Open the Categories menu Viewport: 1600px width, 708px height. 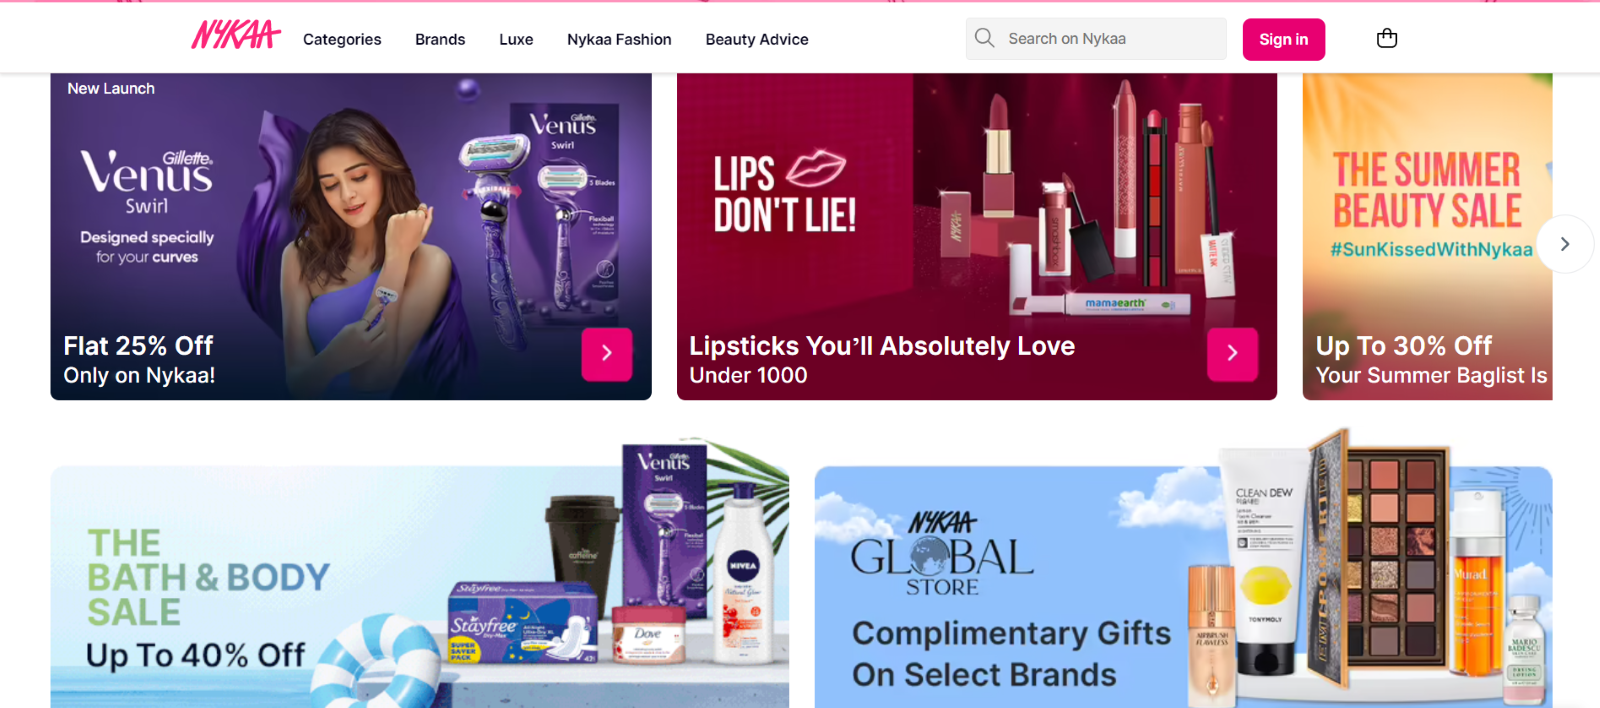click(x=342, y=39)
